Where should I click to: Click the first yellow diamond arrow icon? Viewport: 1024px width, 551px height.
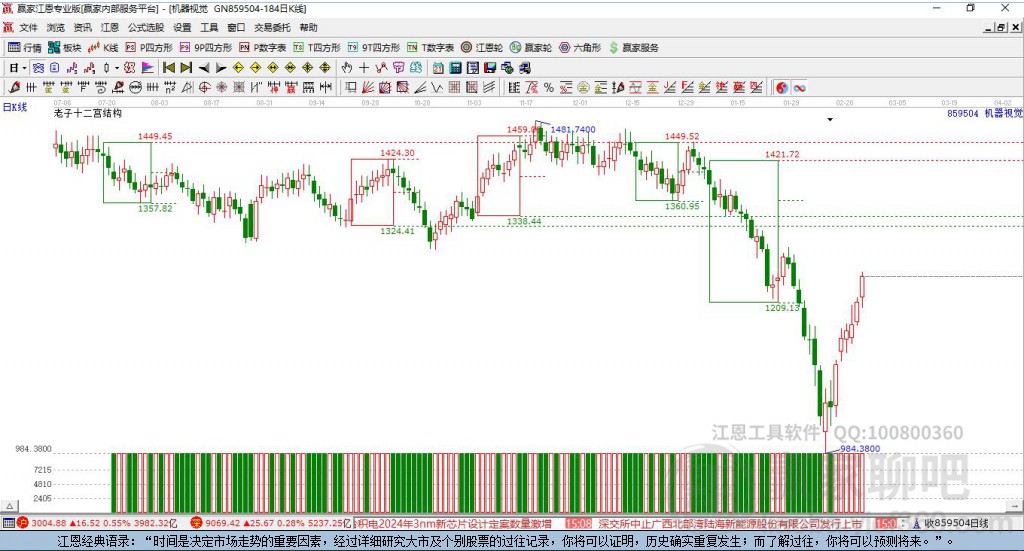point(238,68)
